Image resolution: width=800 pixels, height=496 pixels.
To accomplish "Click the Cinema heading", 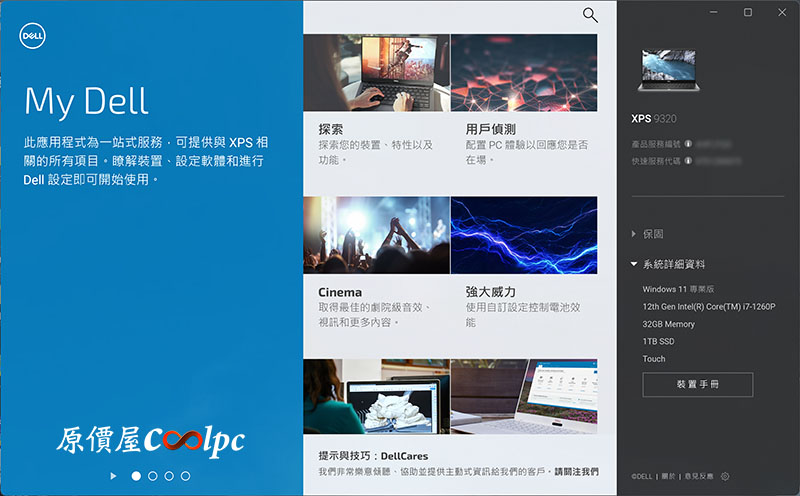I will tap(340, 292).
